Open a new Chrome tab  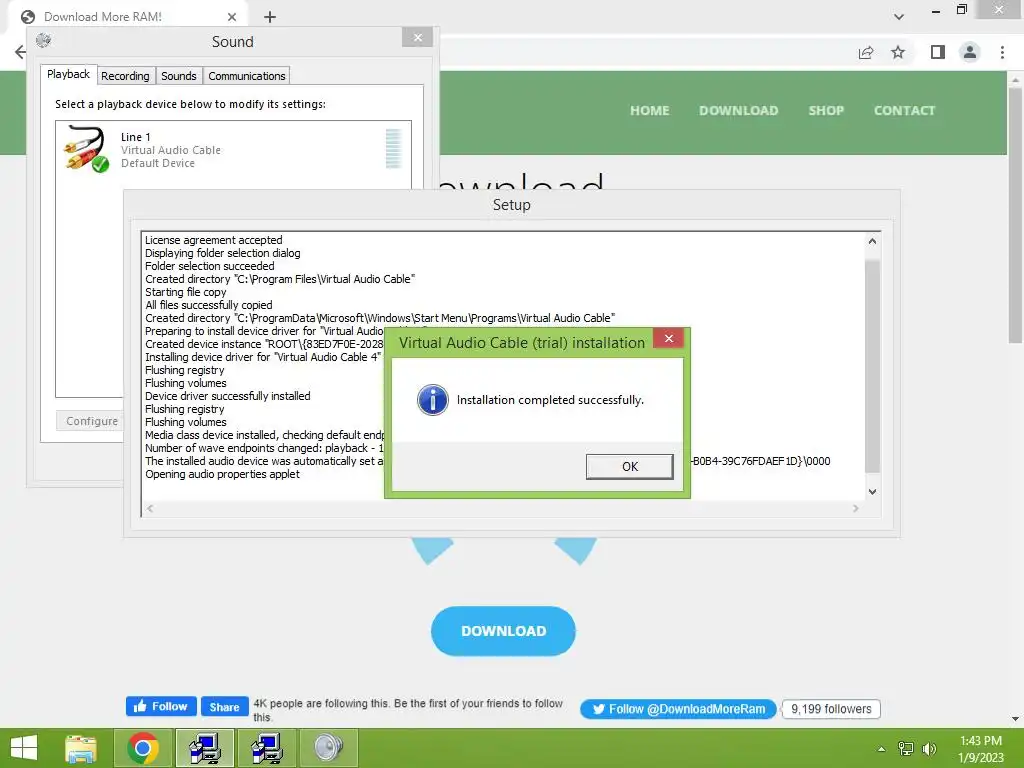(270, 17)
